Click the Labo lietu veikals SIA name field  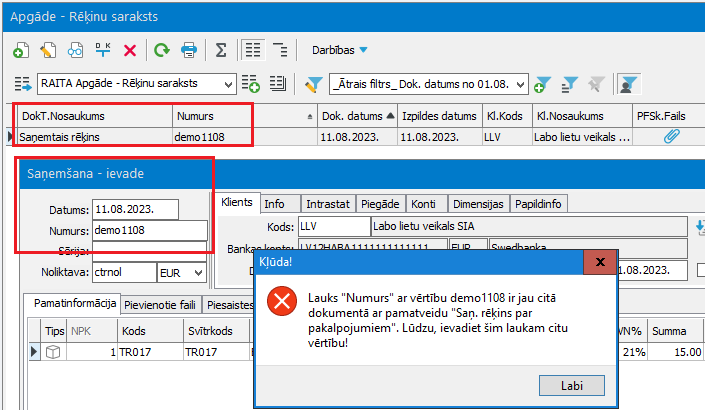pos(529,226)
